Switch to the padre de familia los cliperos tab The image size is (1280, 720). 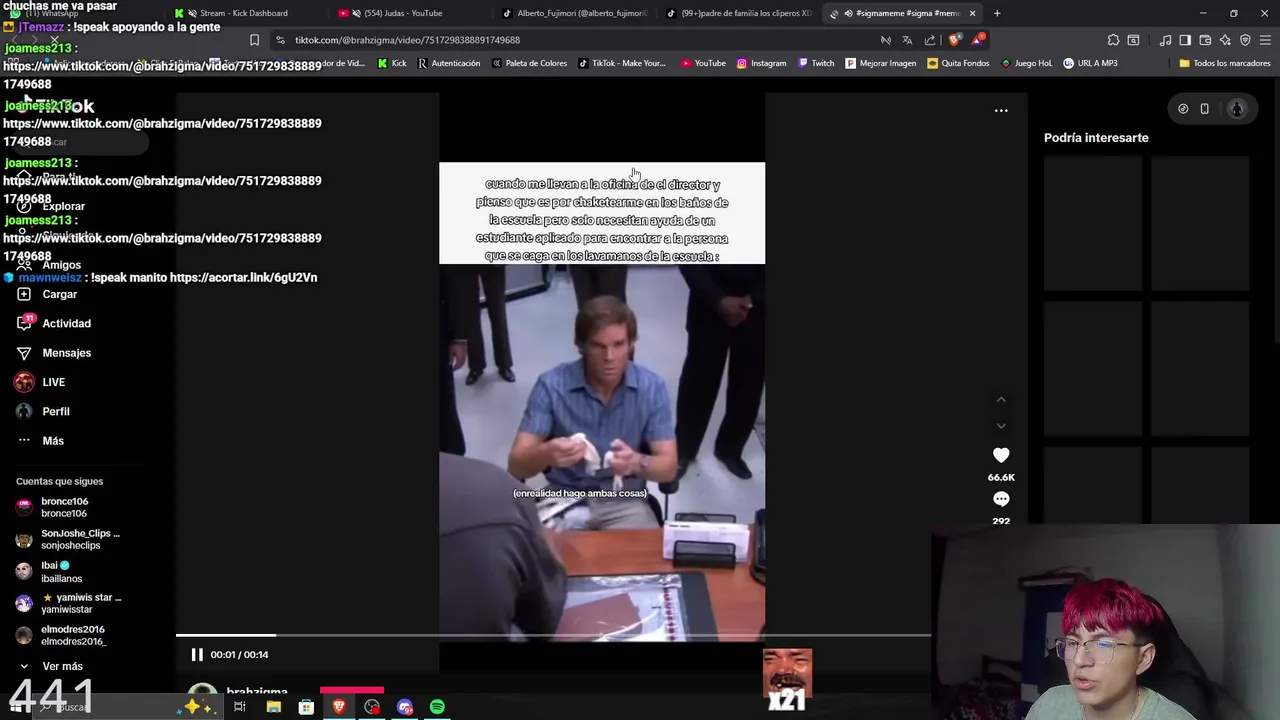click(x=740, y=13)
